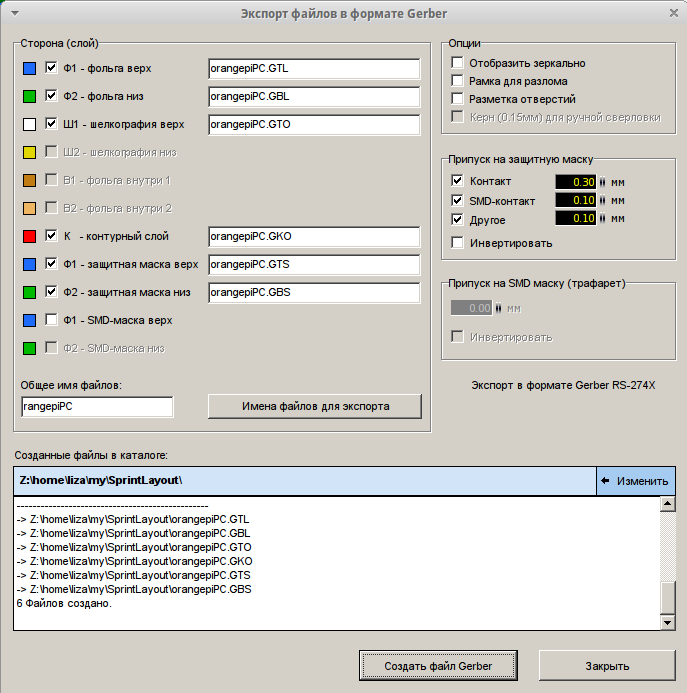Click the log scrollbar down arrow
This screenshot has height=693, width=687.
[668, 623]
